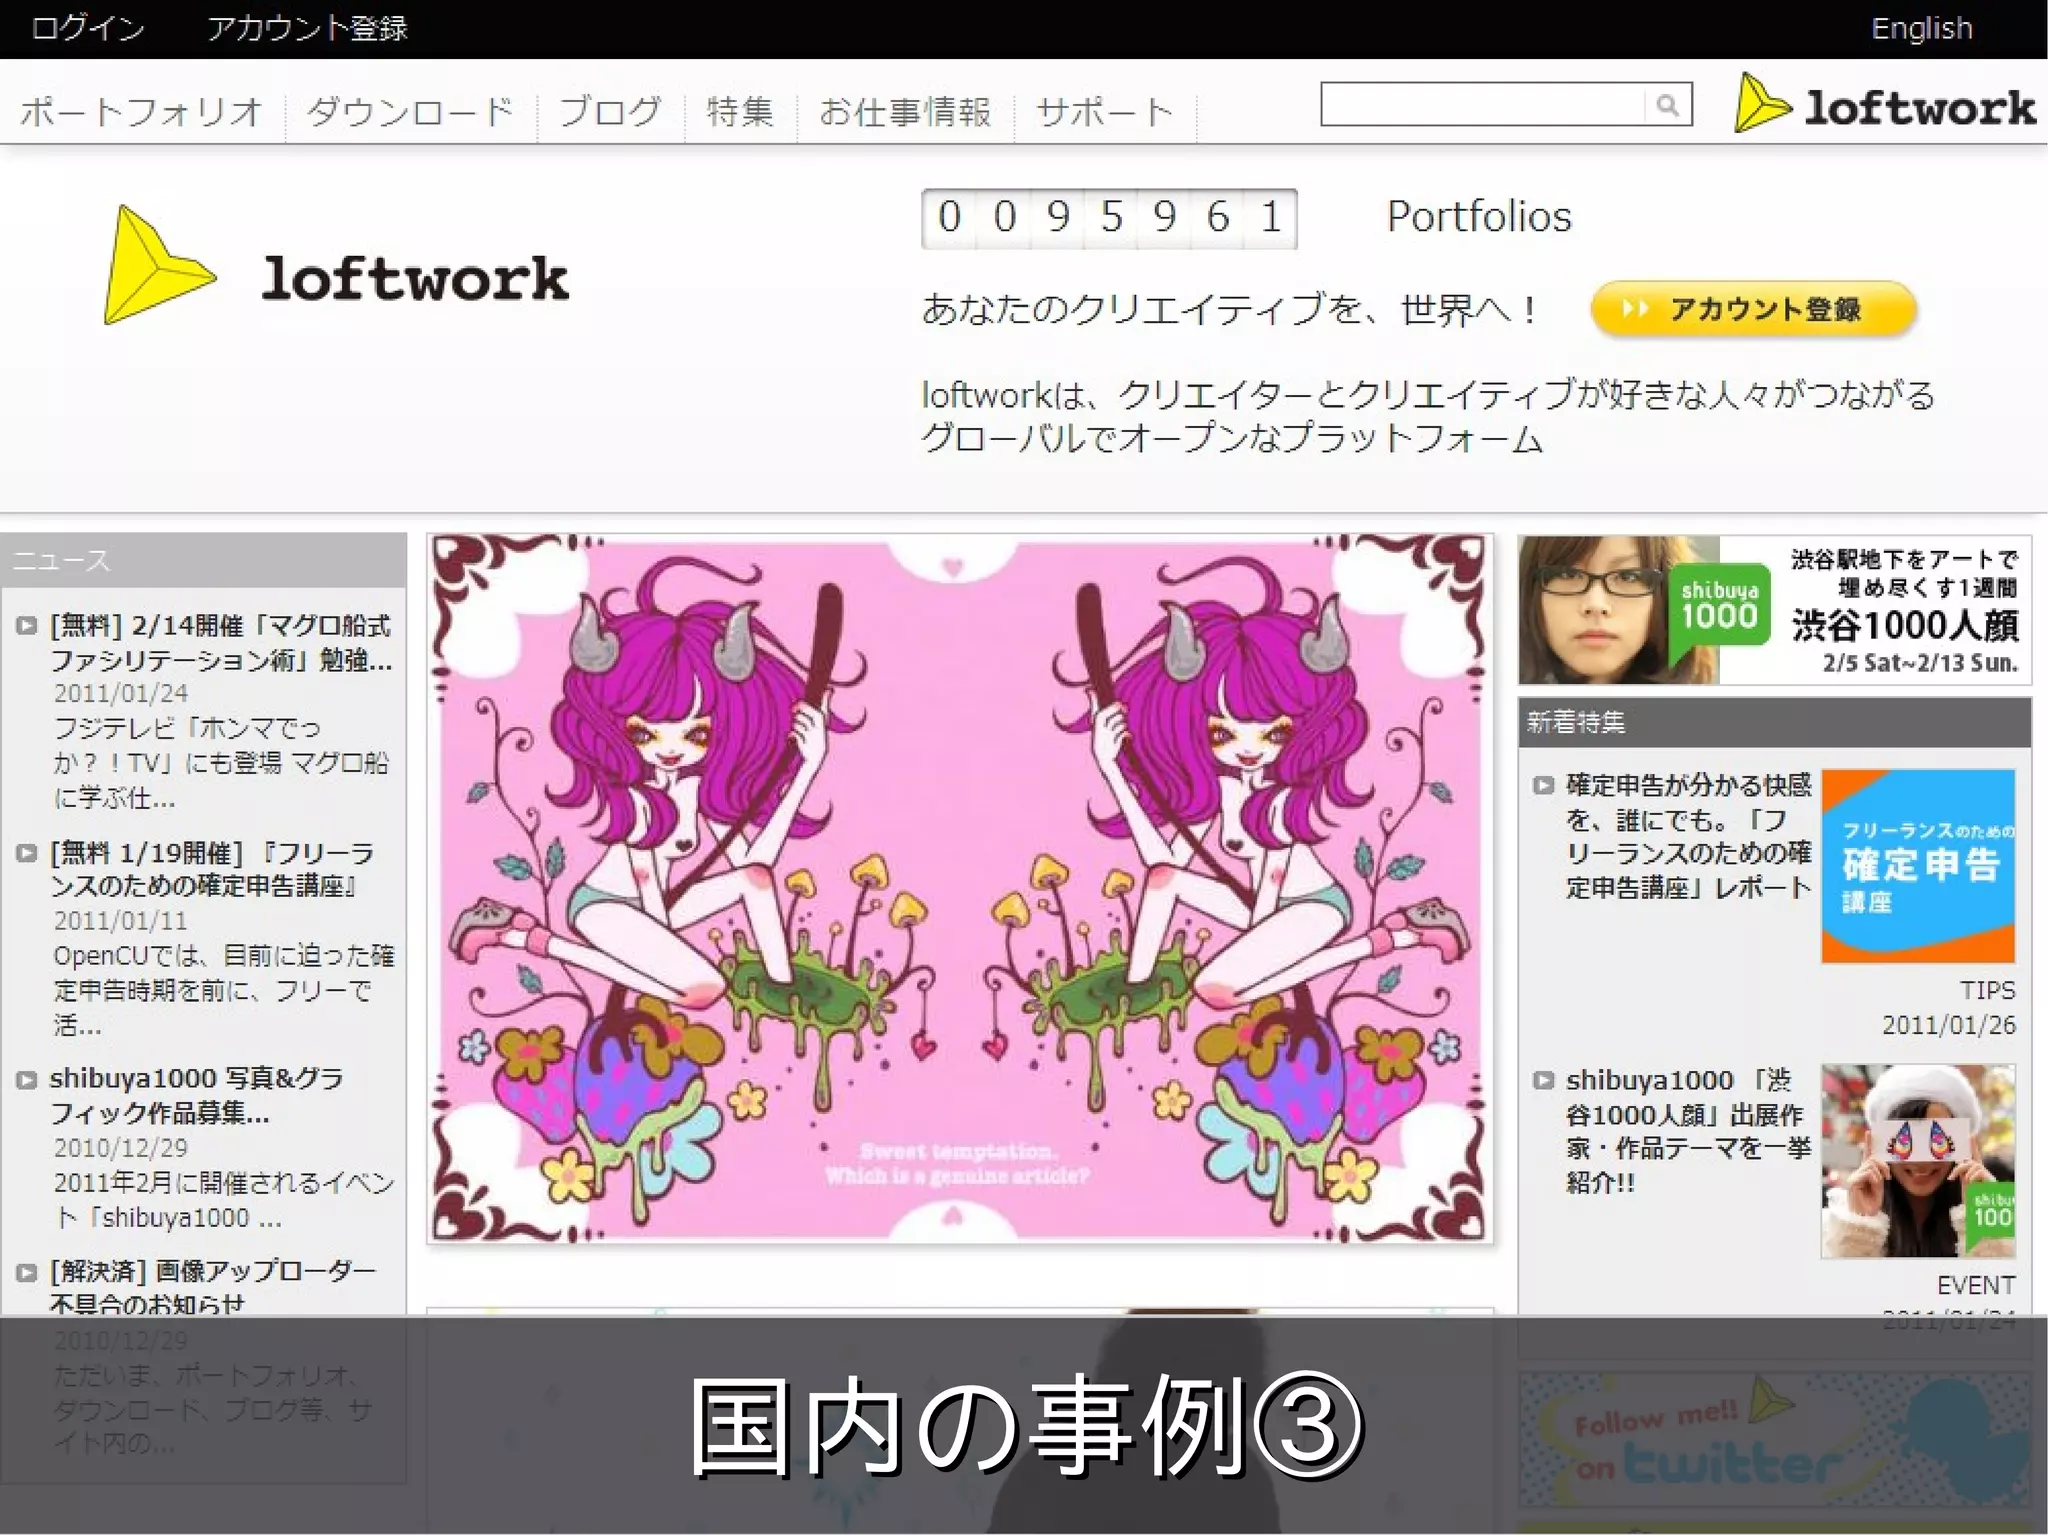Open the ポートフォリオ menu
2048x1535 pixels.
141,111
